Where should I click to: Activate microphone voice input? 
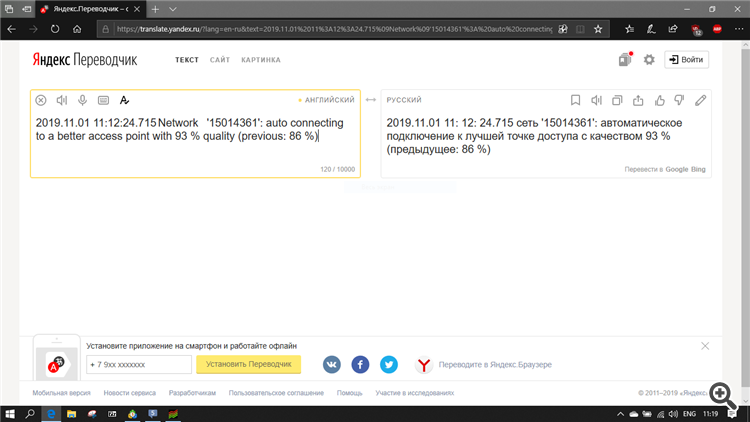pos(82,100)
